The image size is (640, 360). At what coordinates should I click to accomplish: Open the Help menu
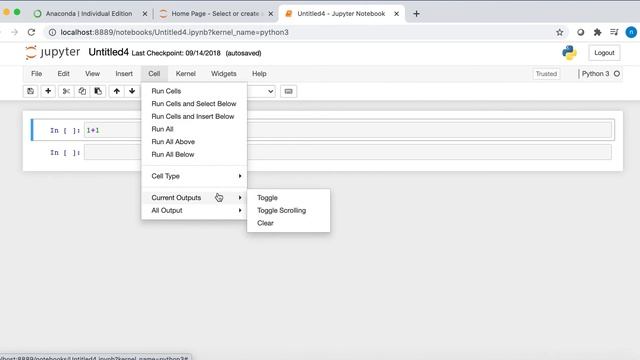coord(259,74)
